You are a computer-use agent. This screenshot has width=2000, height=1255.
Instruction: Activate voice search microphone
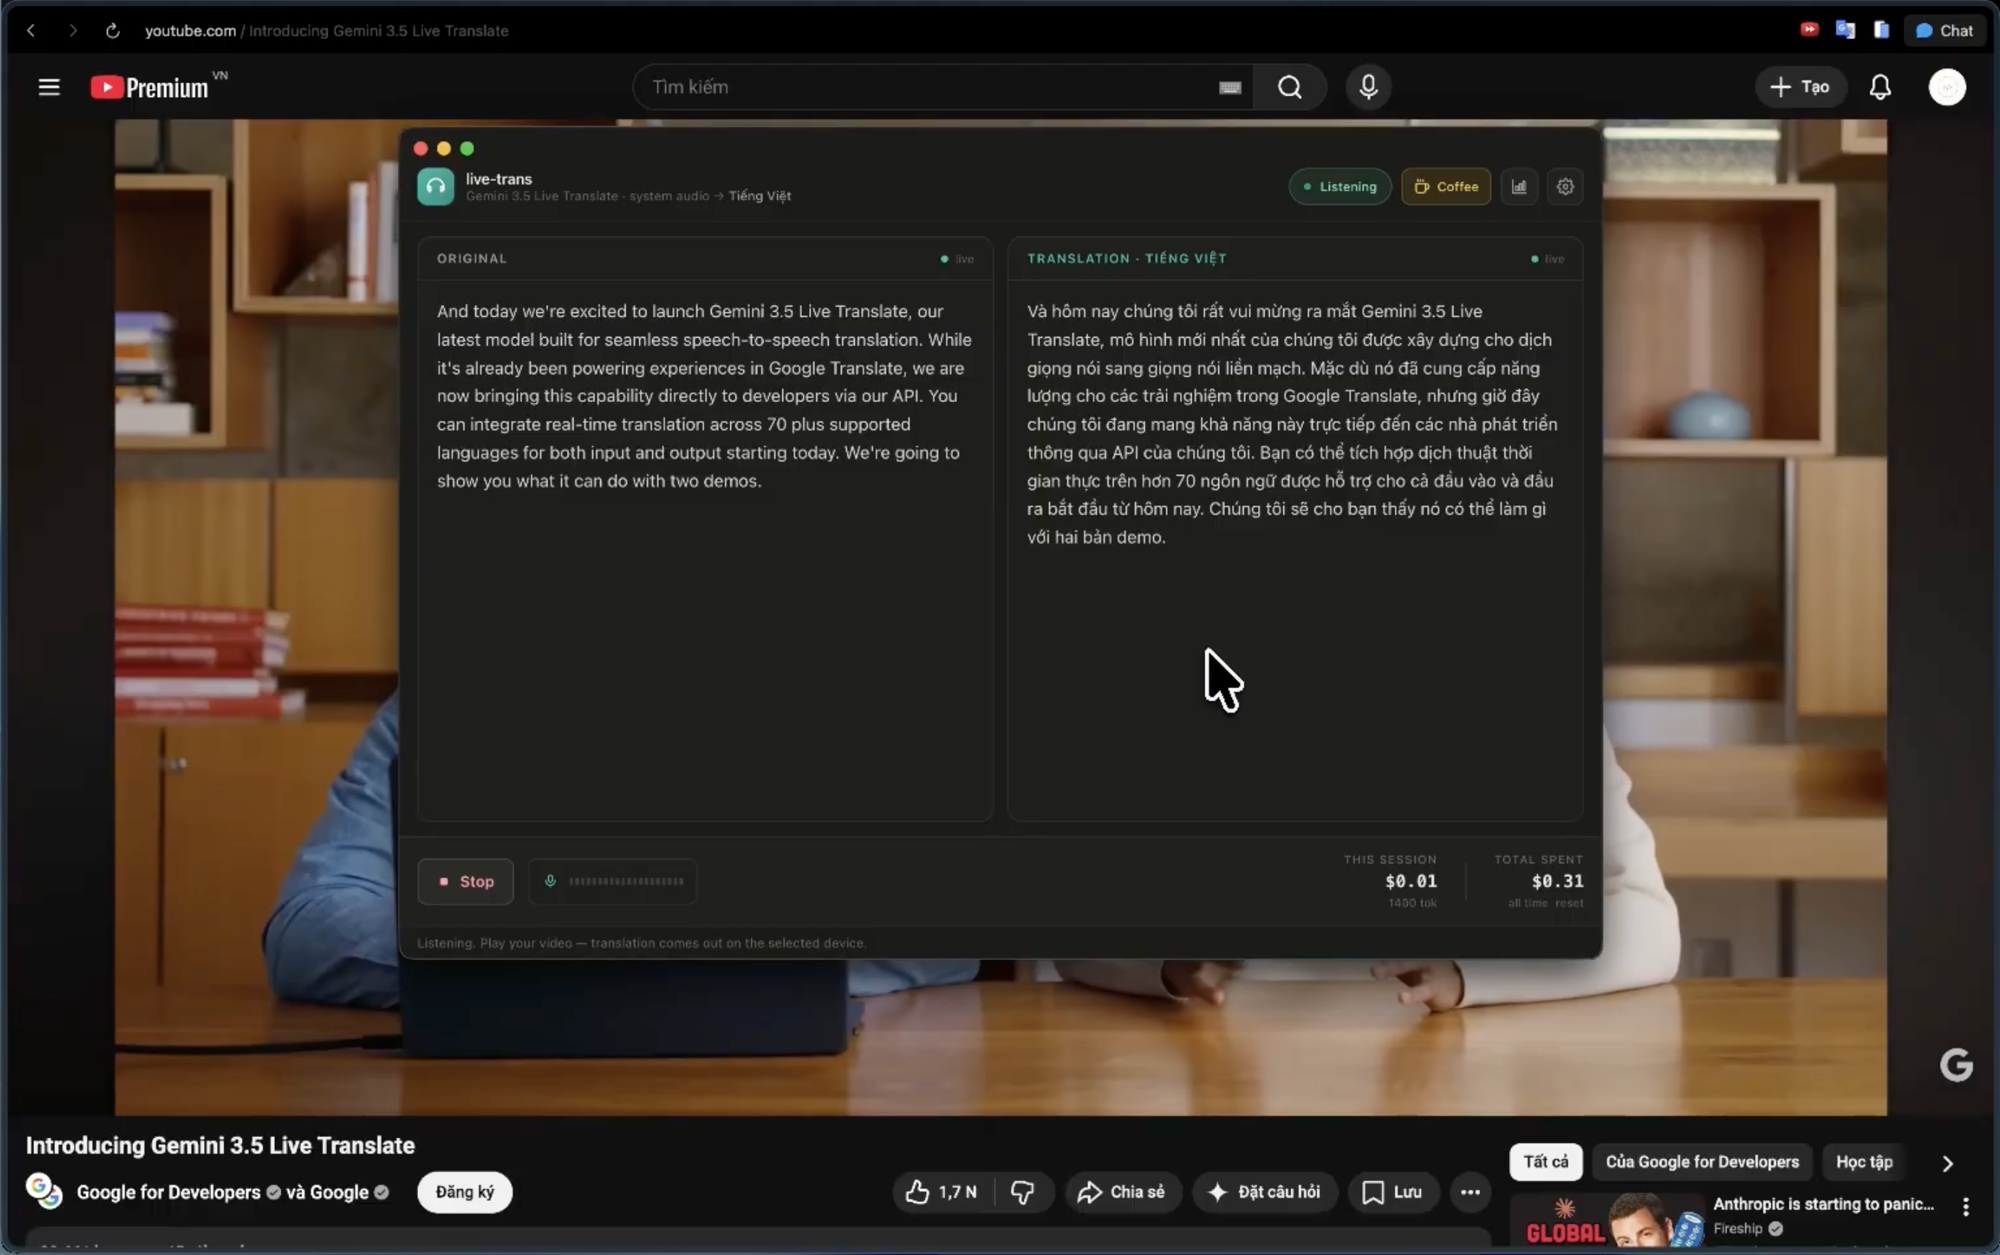coord(1368,87)
